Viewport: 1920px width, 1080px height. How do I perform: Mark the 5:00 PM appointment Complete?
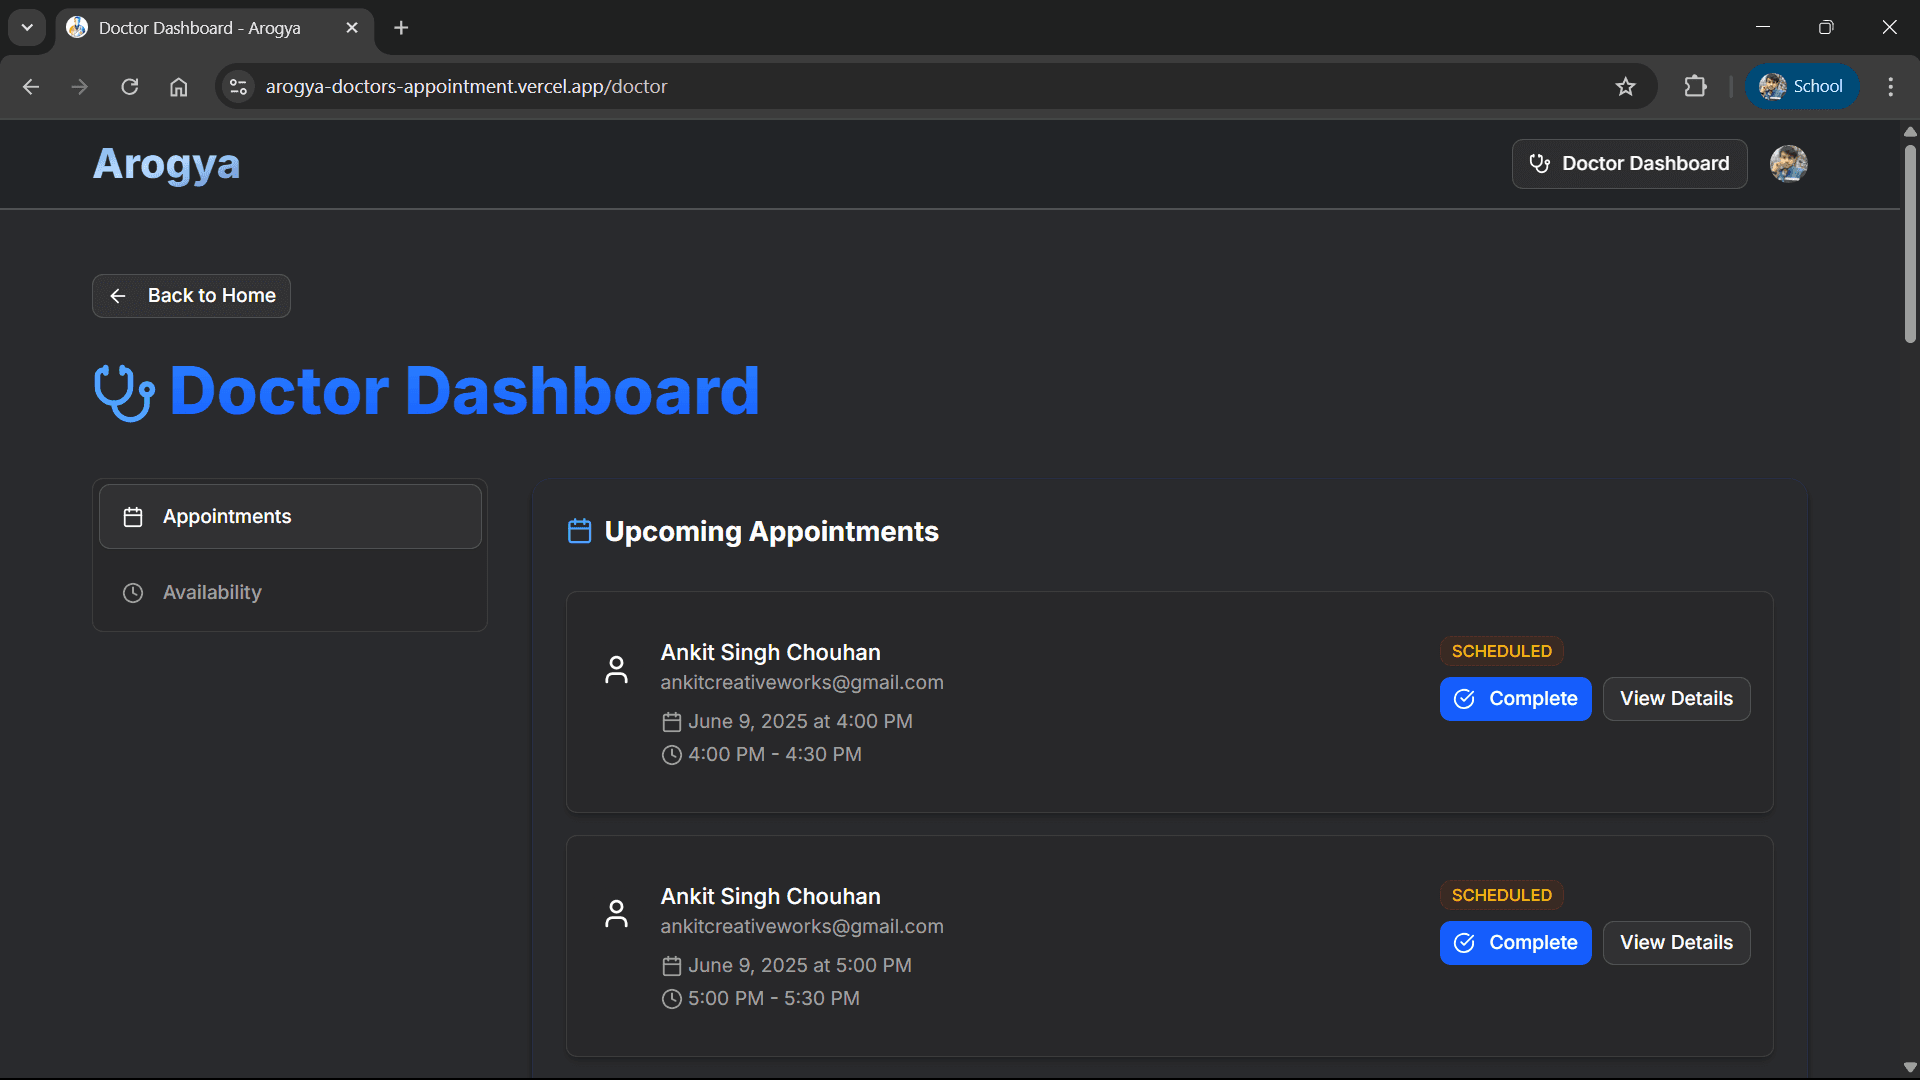(x=1515, y=943)
